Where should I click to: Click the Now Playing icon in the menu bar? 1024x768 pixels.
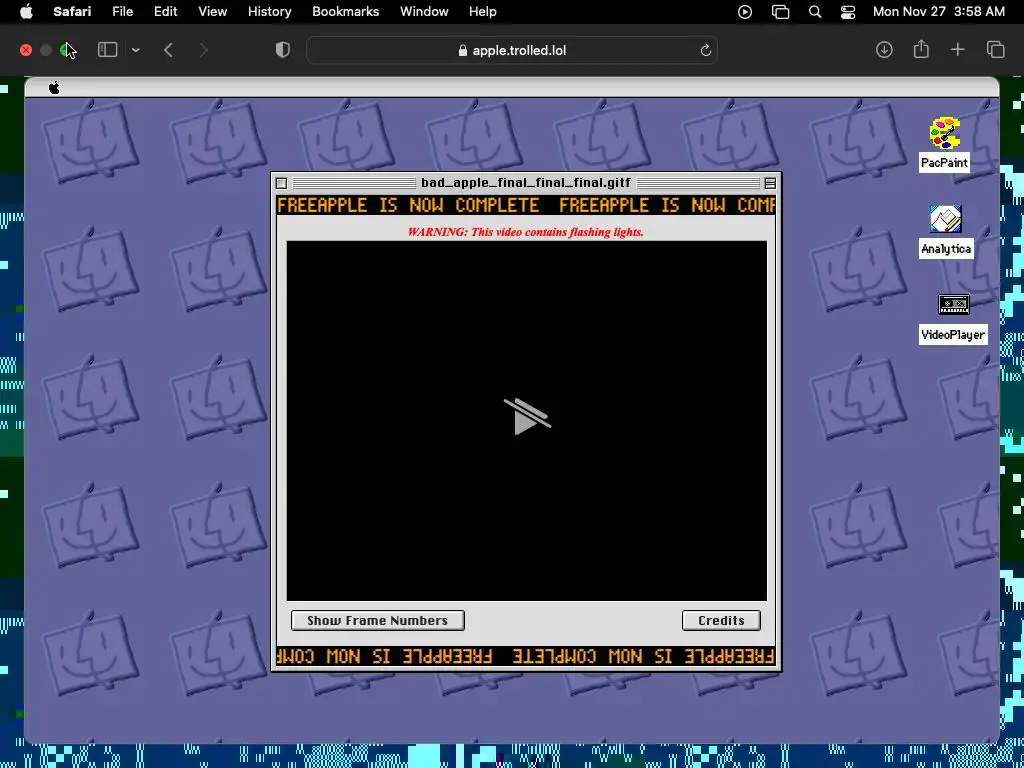[x=744, y=12]
